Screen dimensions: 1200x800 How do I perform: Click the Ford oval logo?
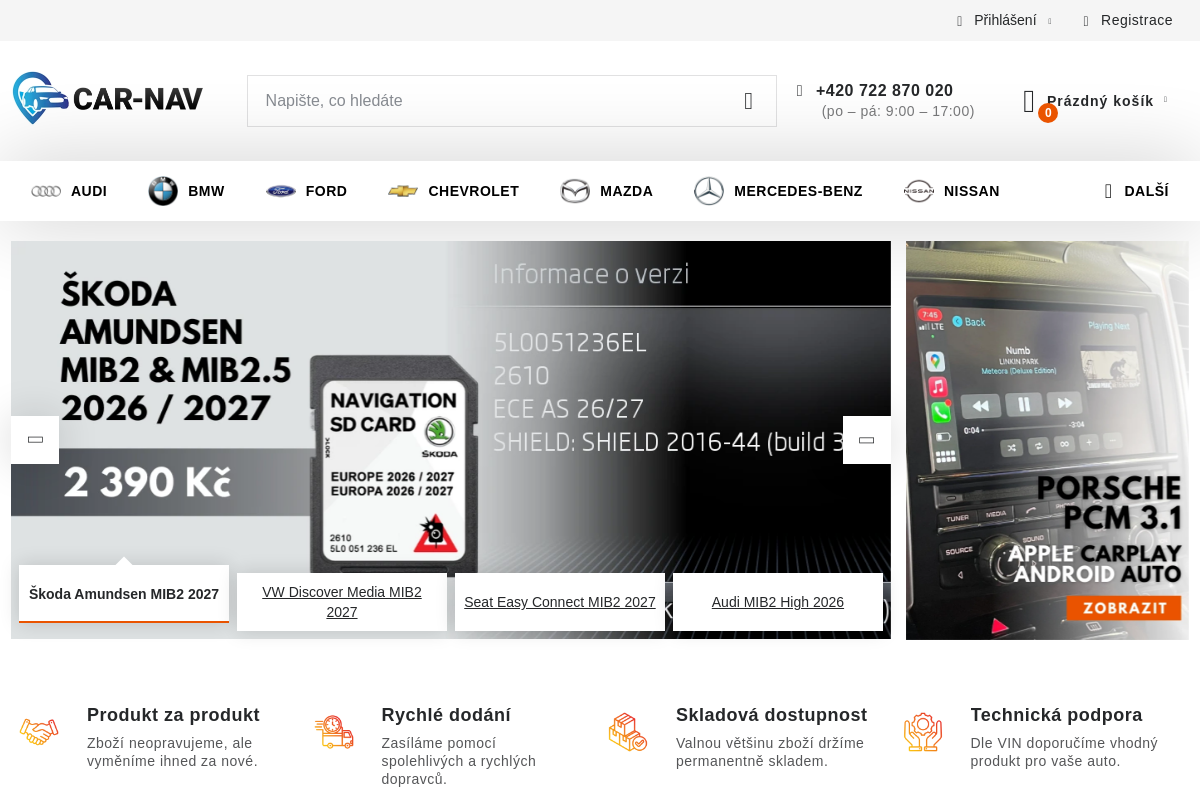pos(281,191)
